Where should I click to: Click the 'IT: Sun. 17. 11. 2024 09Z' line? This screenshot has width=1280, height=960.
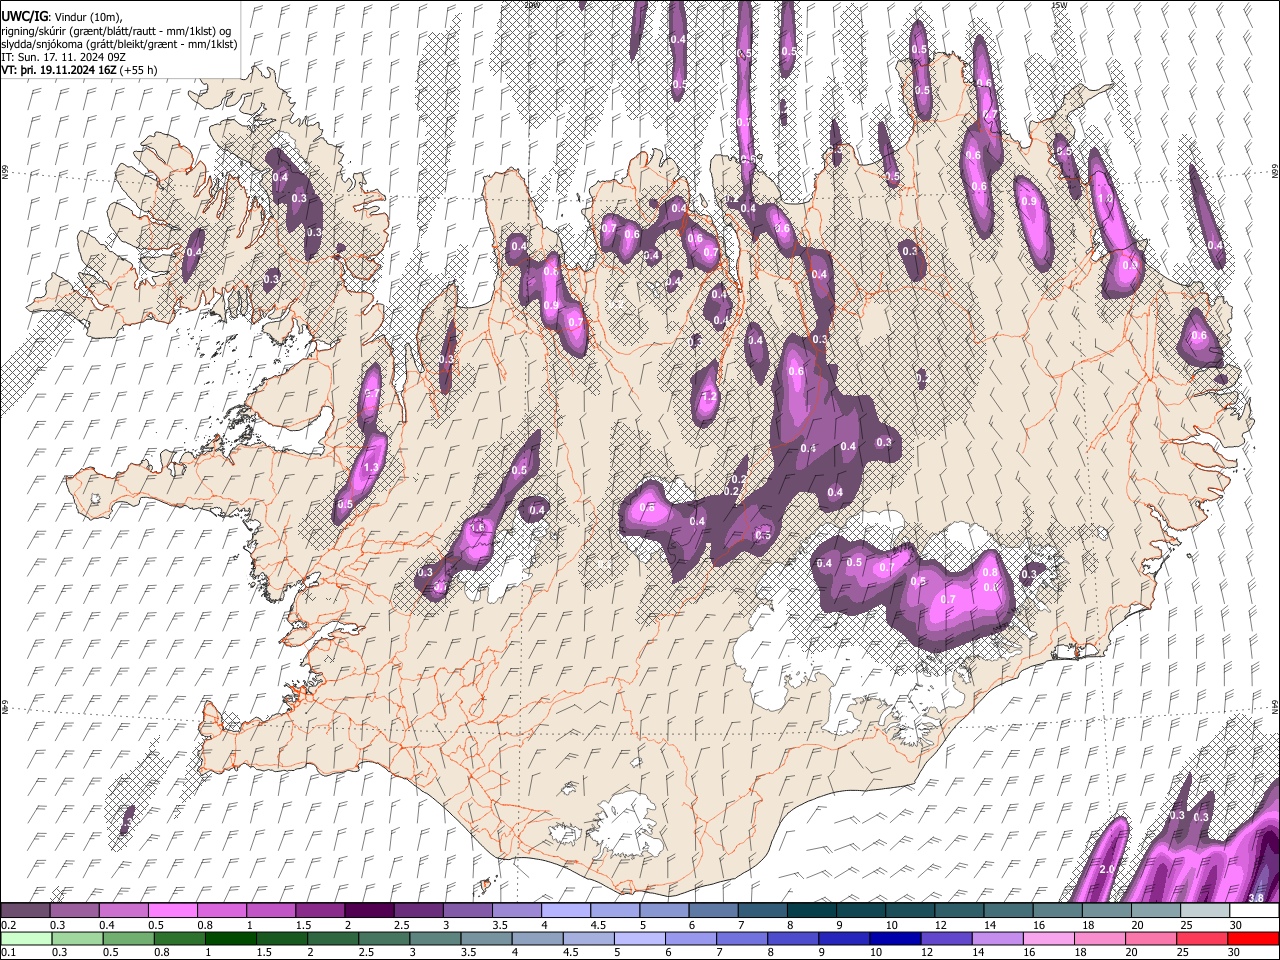coord(63,58)
